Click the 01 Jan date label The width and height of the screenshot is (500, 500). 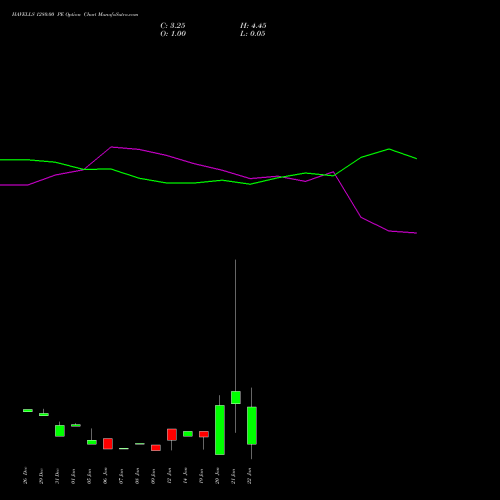[x=73, y=476]
